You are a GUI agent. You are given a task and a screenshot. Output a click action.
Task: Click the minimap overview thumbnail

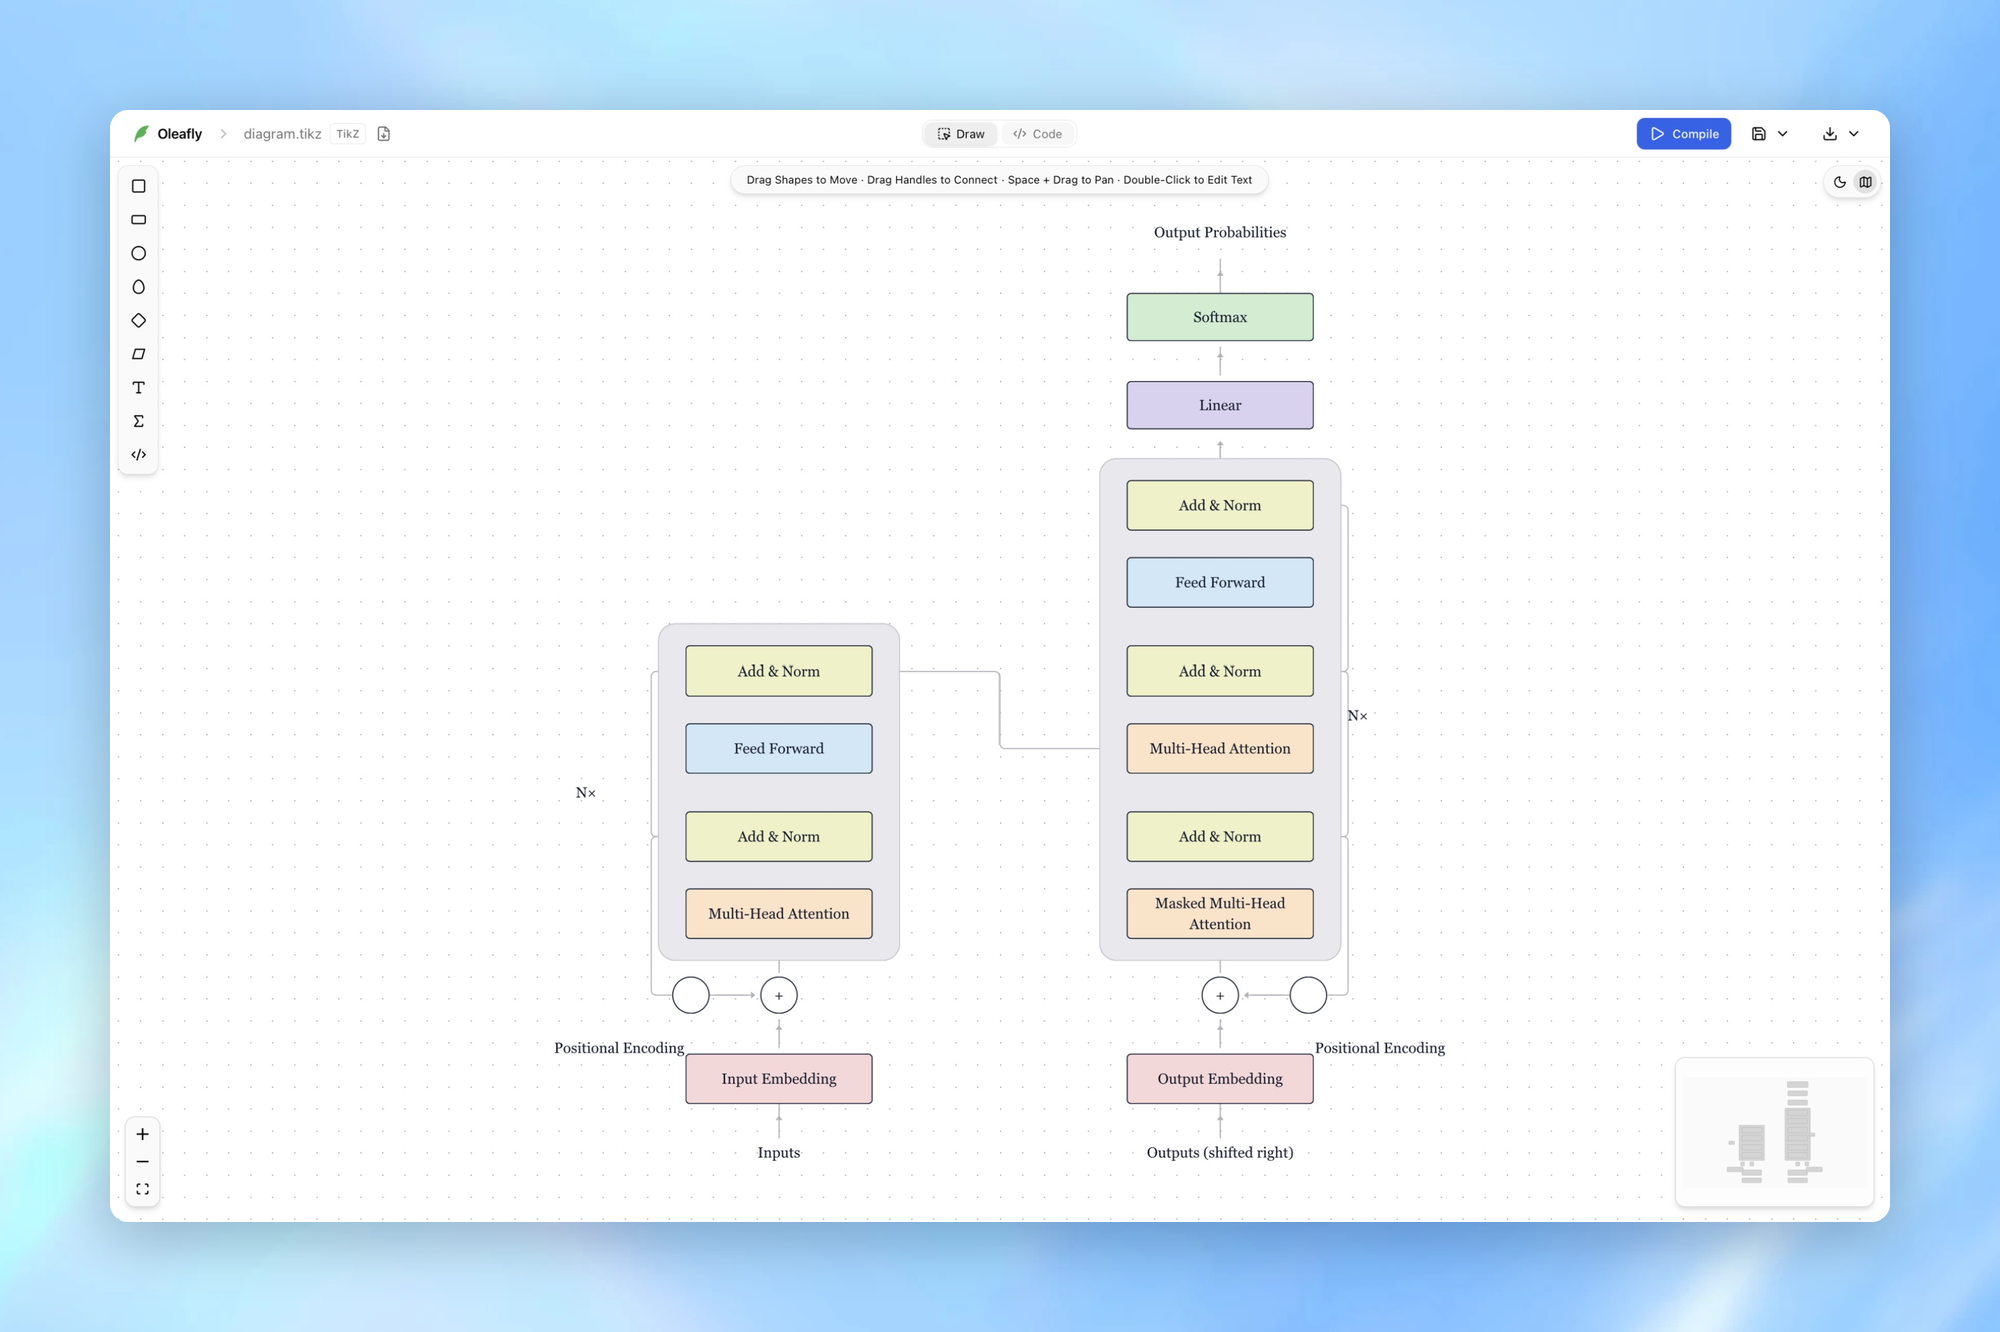point(1775,1132)
